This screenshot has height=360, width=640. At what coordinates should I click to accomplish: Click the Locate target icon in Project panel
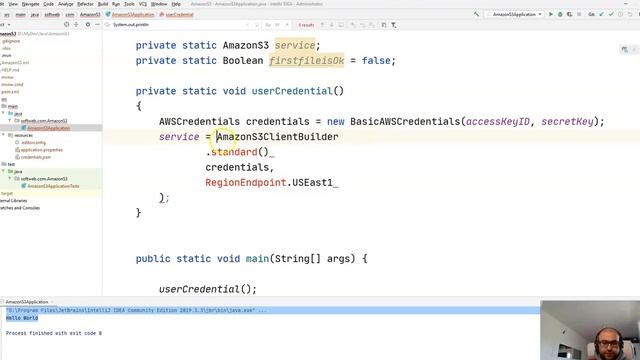[x=67, y=24]
